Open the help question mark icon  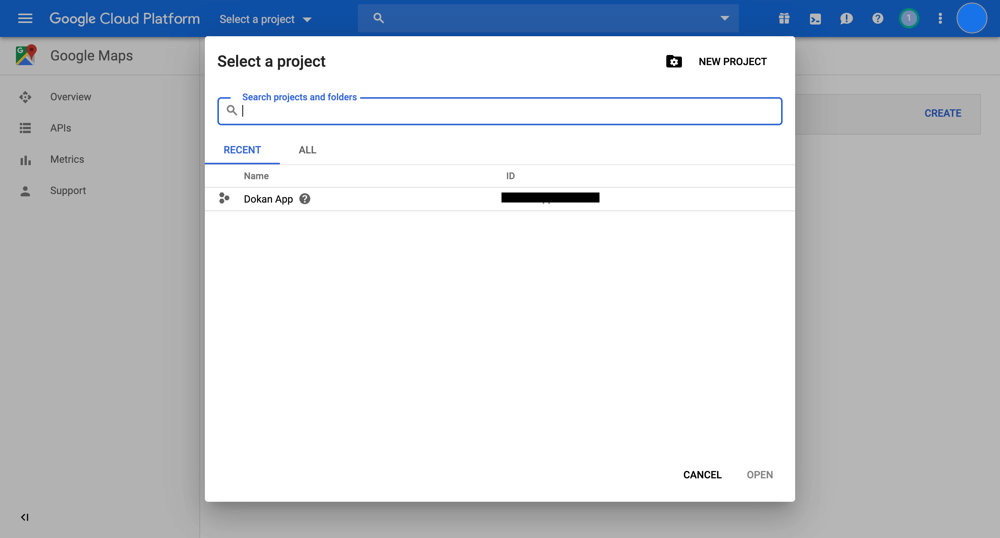click(878, 18)
